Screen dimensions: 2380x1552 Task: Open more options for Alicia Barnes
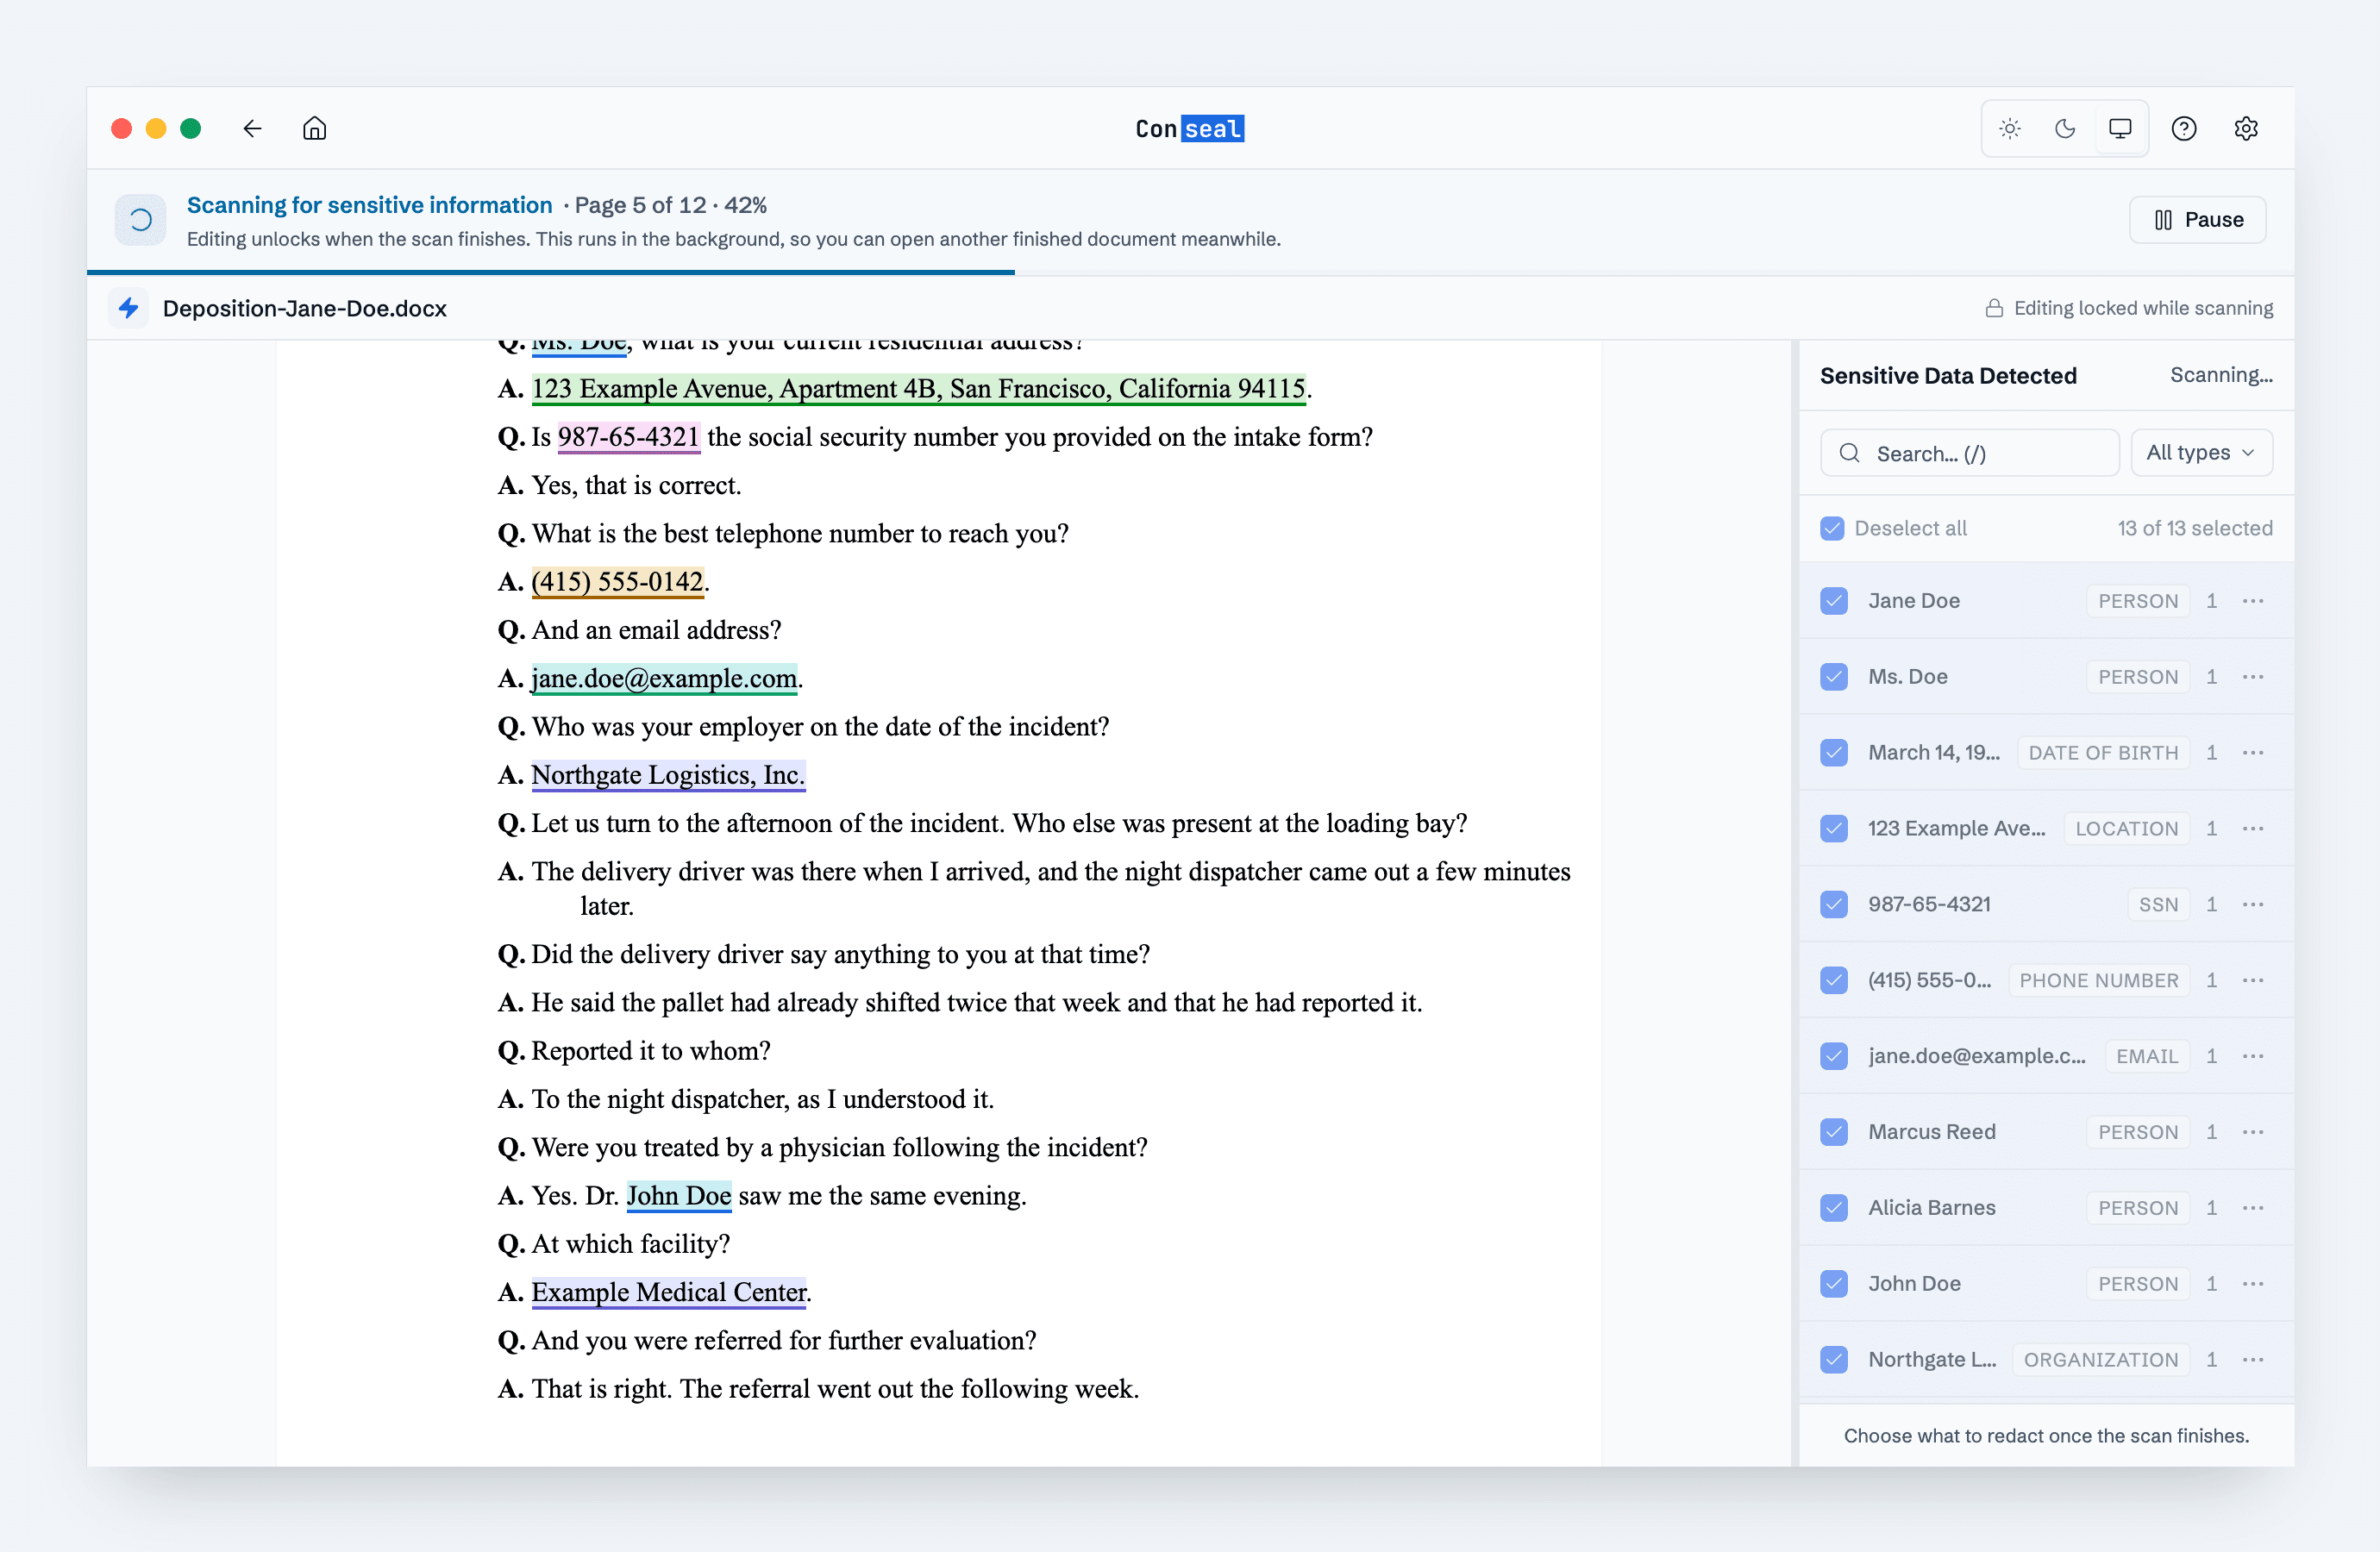(x=2253, y=1208)
